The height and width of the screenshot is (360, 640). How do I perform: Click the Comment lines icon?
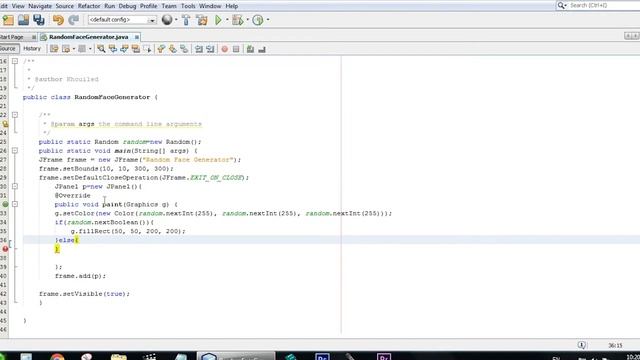click(250, 49)
